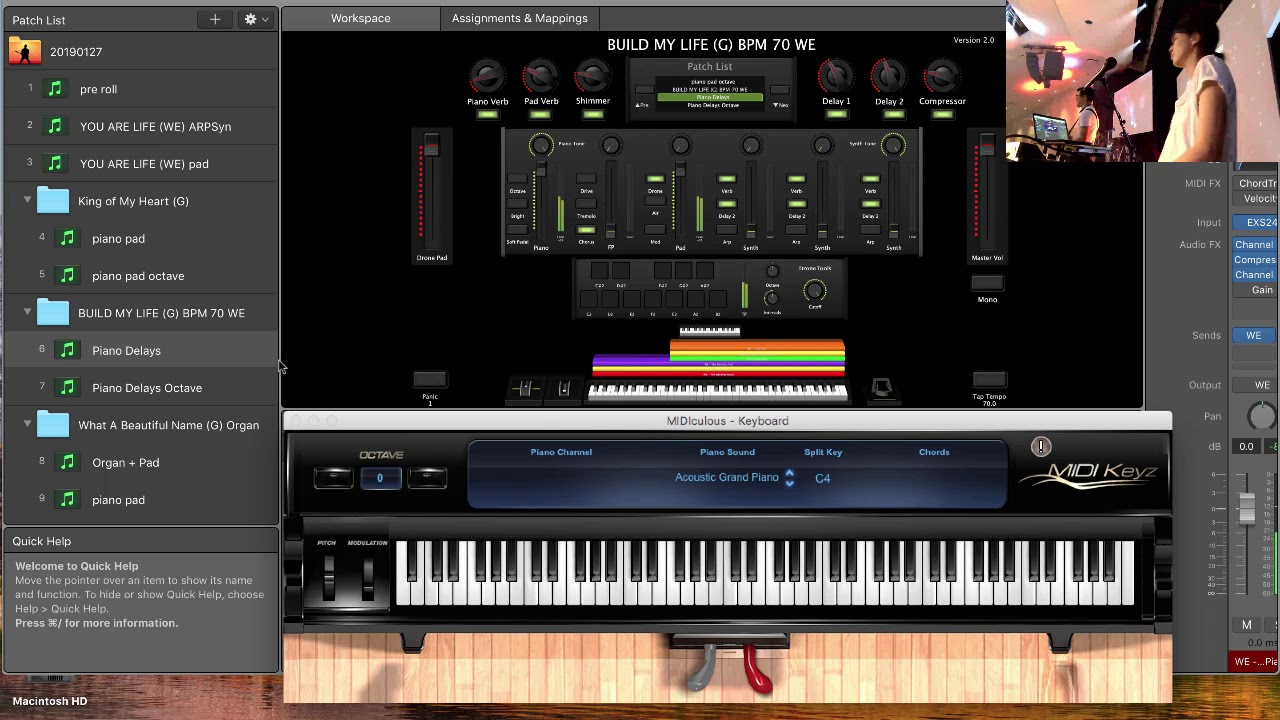
Task: Mute the channel strip with M
Action: (1247, 625)
